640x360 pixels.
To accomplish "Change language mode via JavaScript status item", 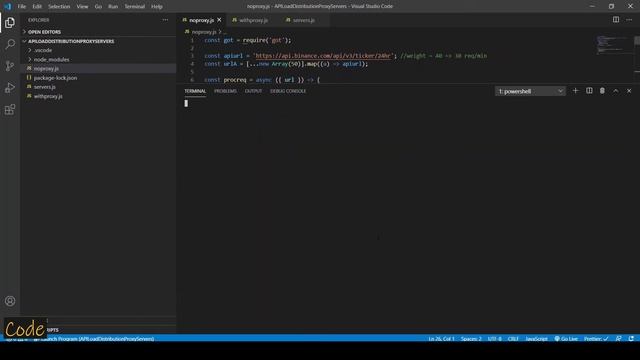I will coord(536,339).
